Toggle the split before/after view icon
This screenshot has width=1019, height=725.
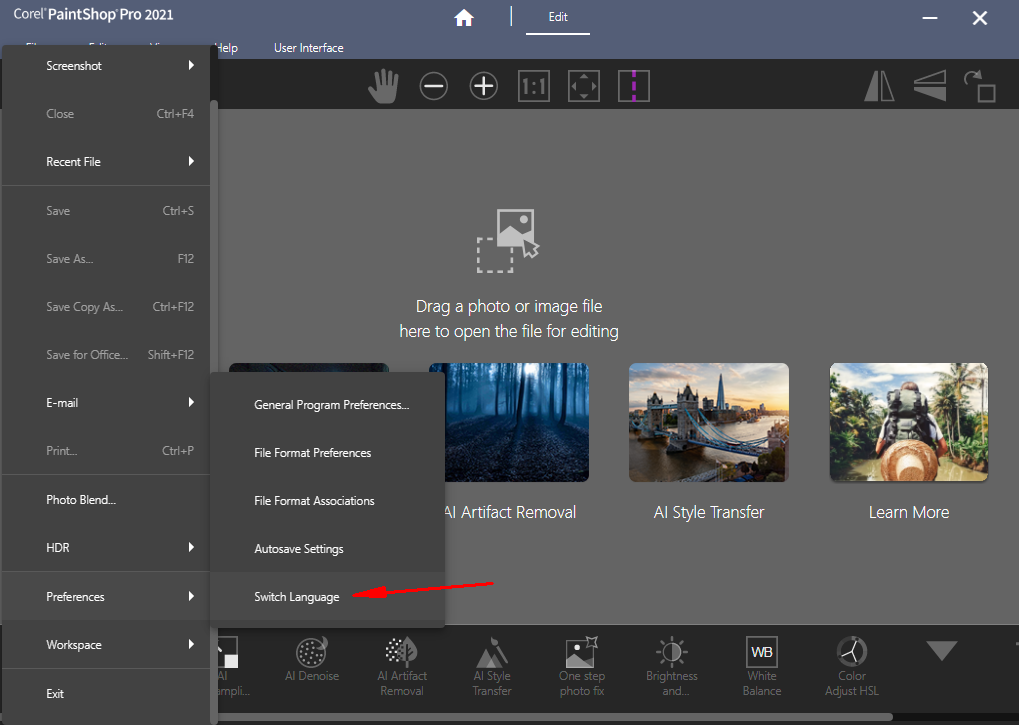[634, 86]
